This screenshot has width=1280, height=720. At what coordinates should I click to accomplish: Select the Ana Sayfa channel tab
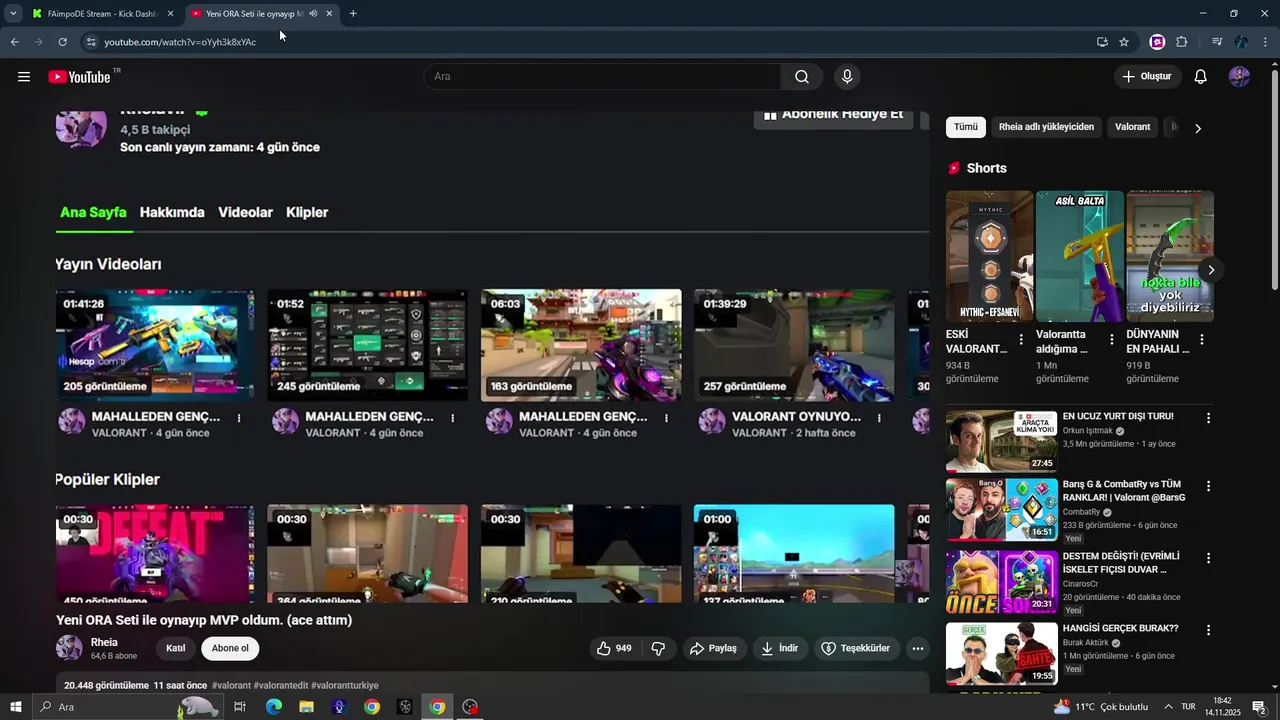coord(93,212)
